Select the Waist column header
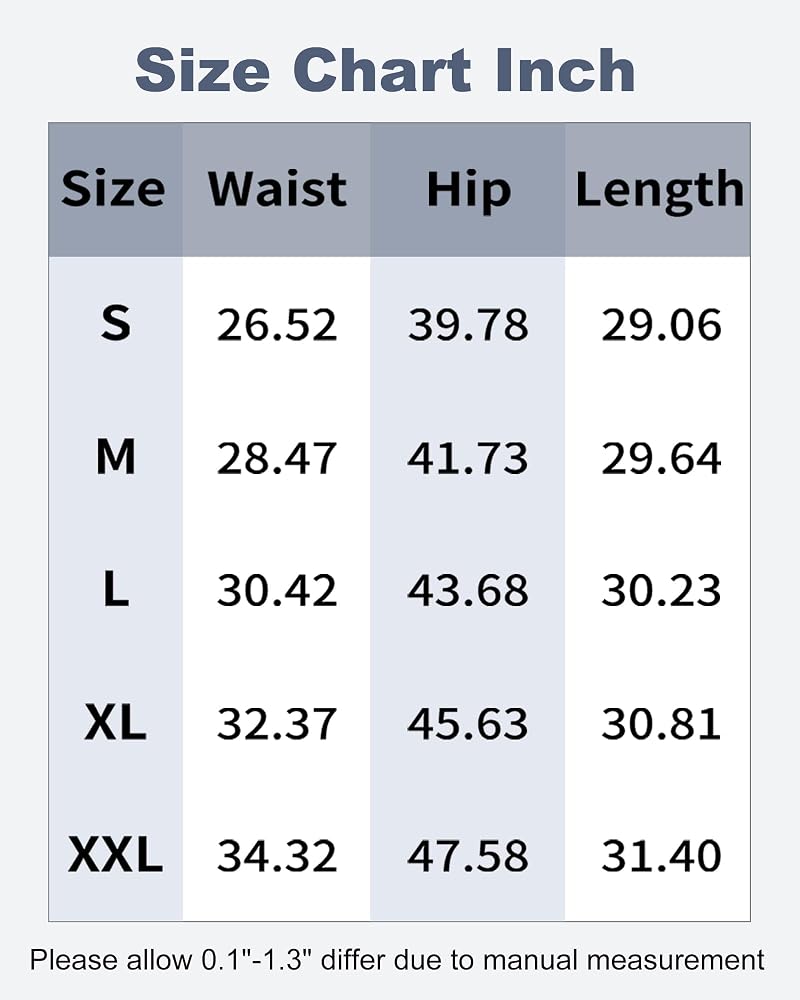Image resolution: width=800 pixels, height=1000 pixels. tap(278, 189)
